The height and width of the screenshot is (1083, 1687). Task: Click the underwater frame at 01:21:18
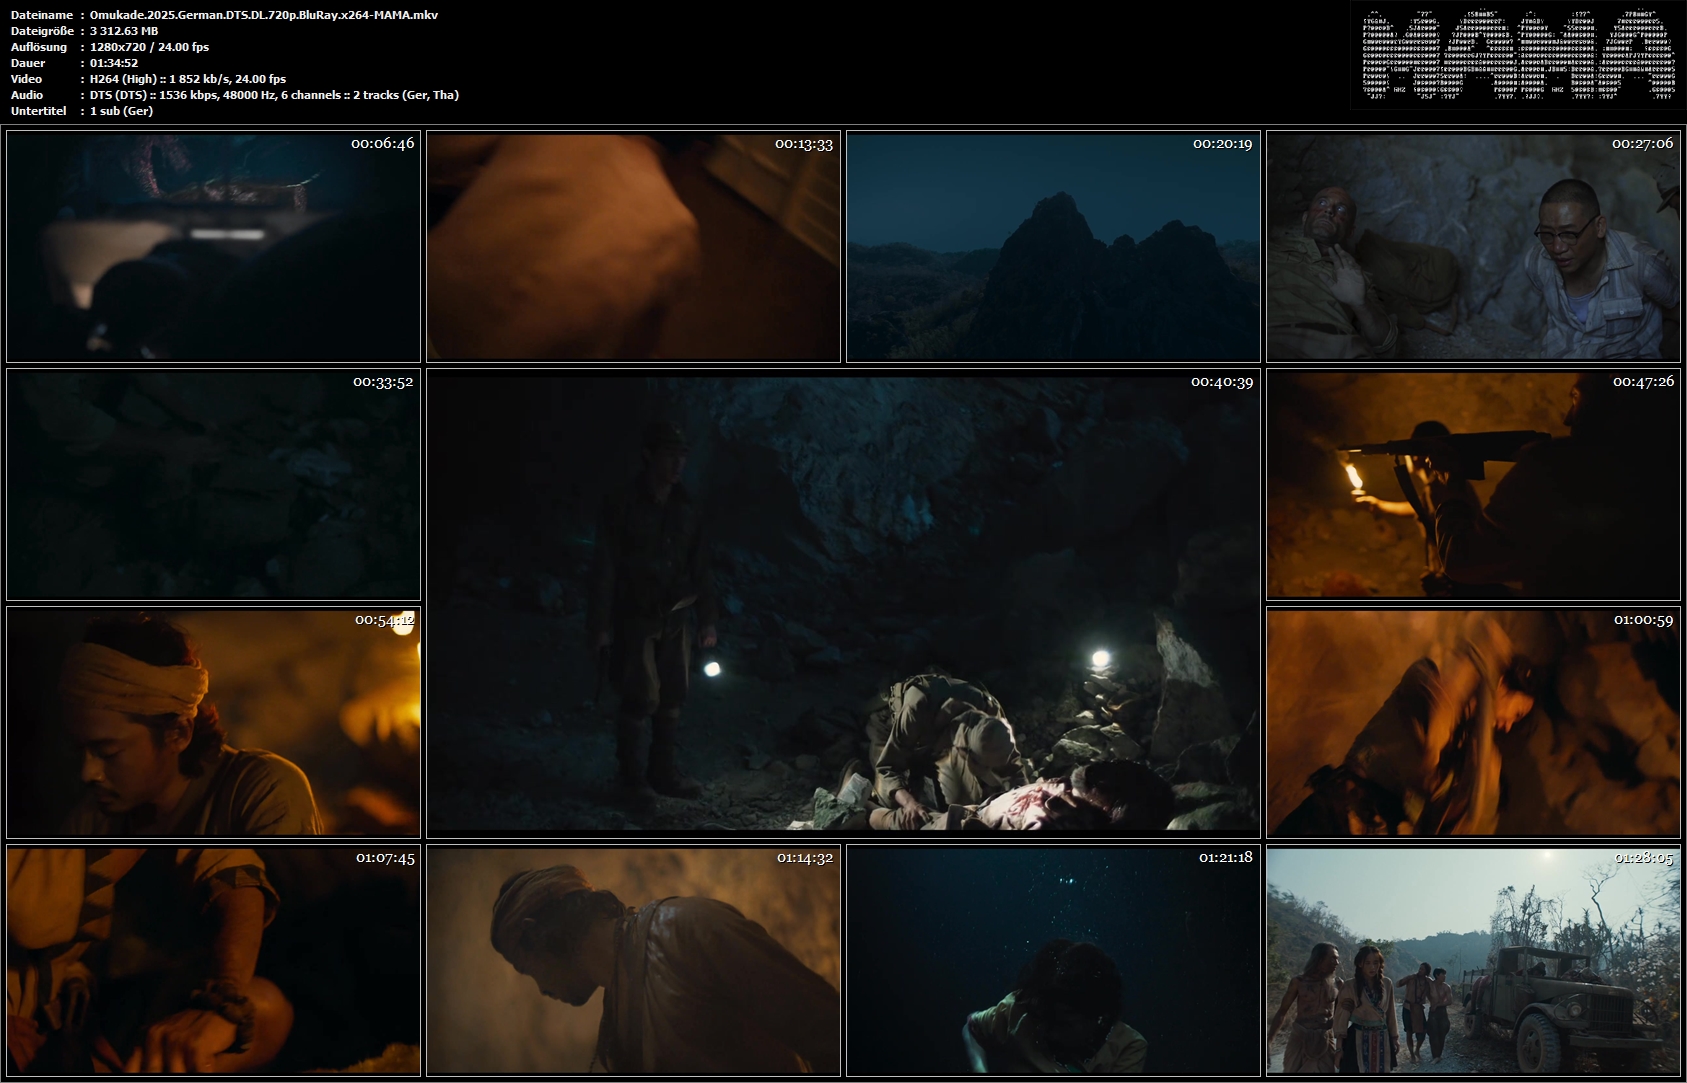click(x=1053, y=960)
